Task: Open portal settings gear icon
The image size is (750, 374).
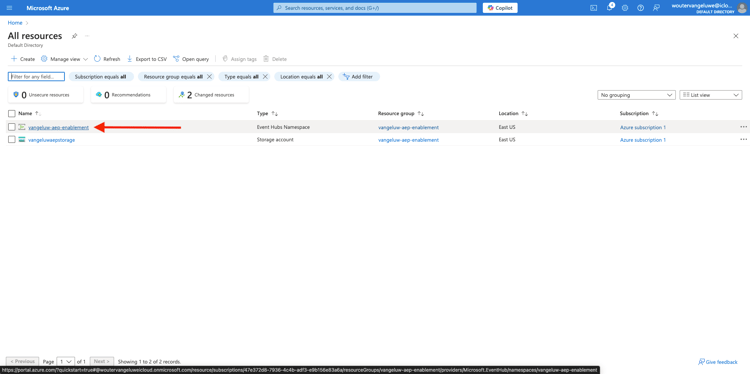Action: [x=625, y=8]
